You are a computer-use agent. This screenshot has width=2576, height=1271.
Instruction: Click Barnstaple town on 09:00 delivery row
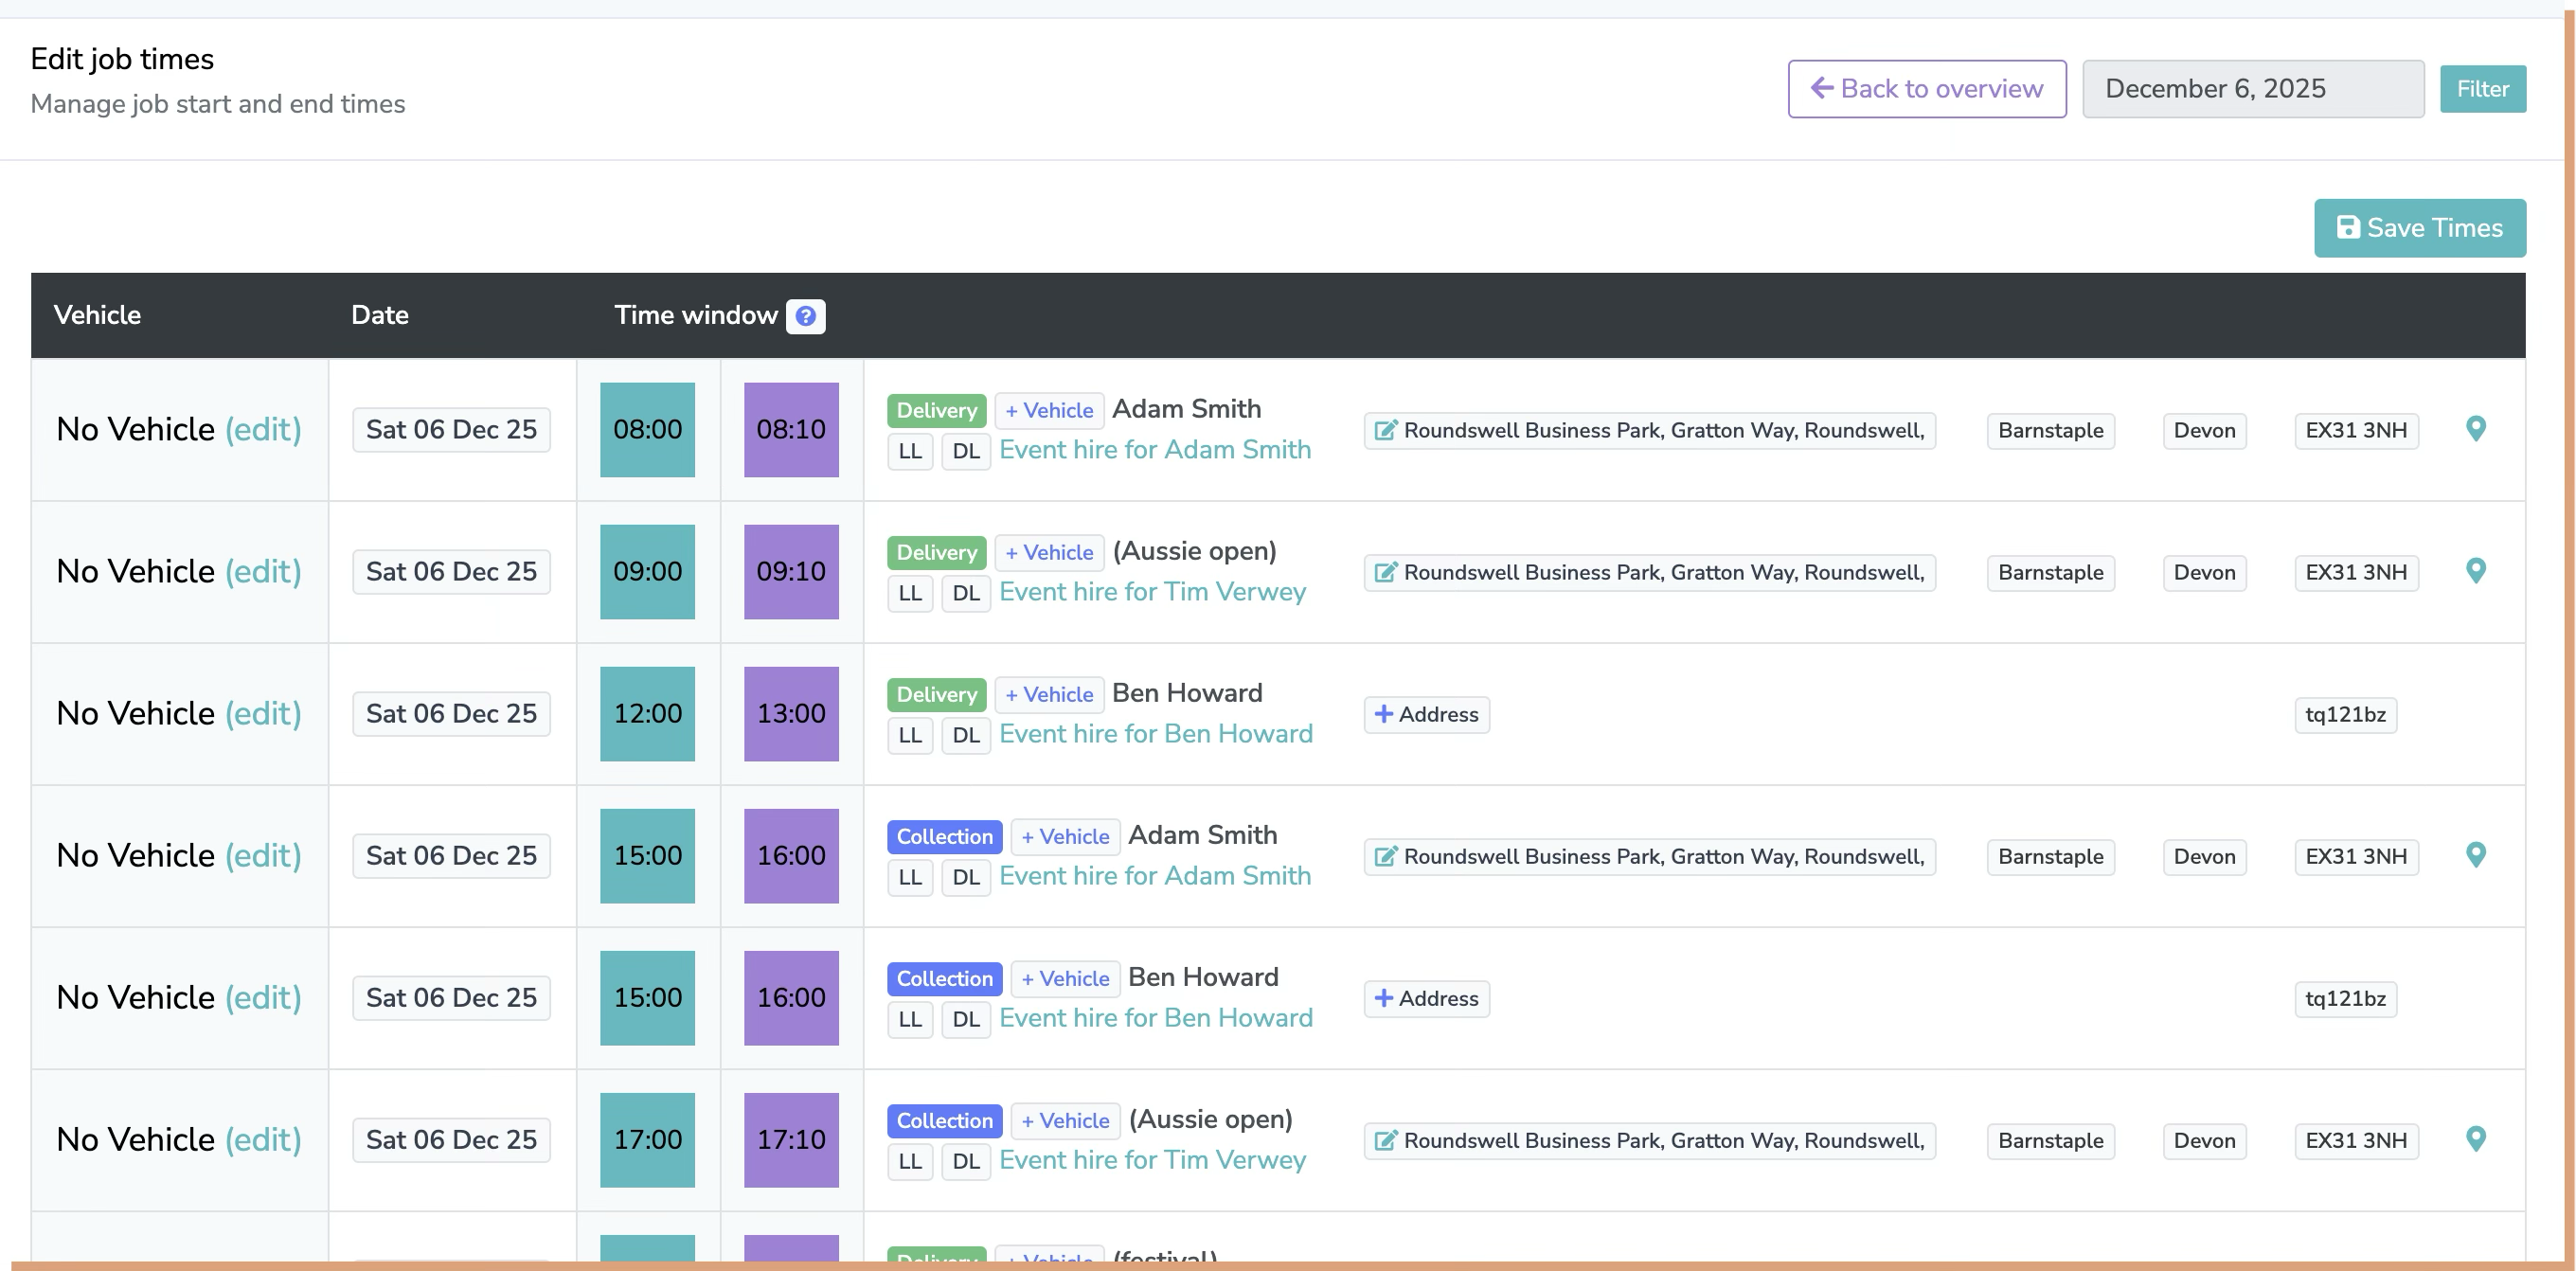coord(2050,572)
